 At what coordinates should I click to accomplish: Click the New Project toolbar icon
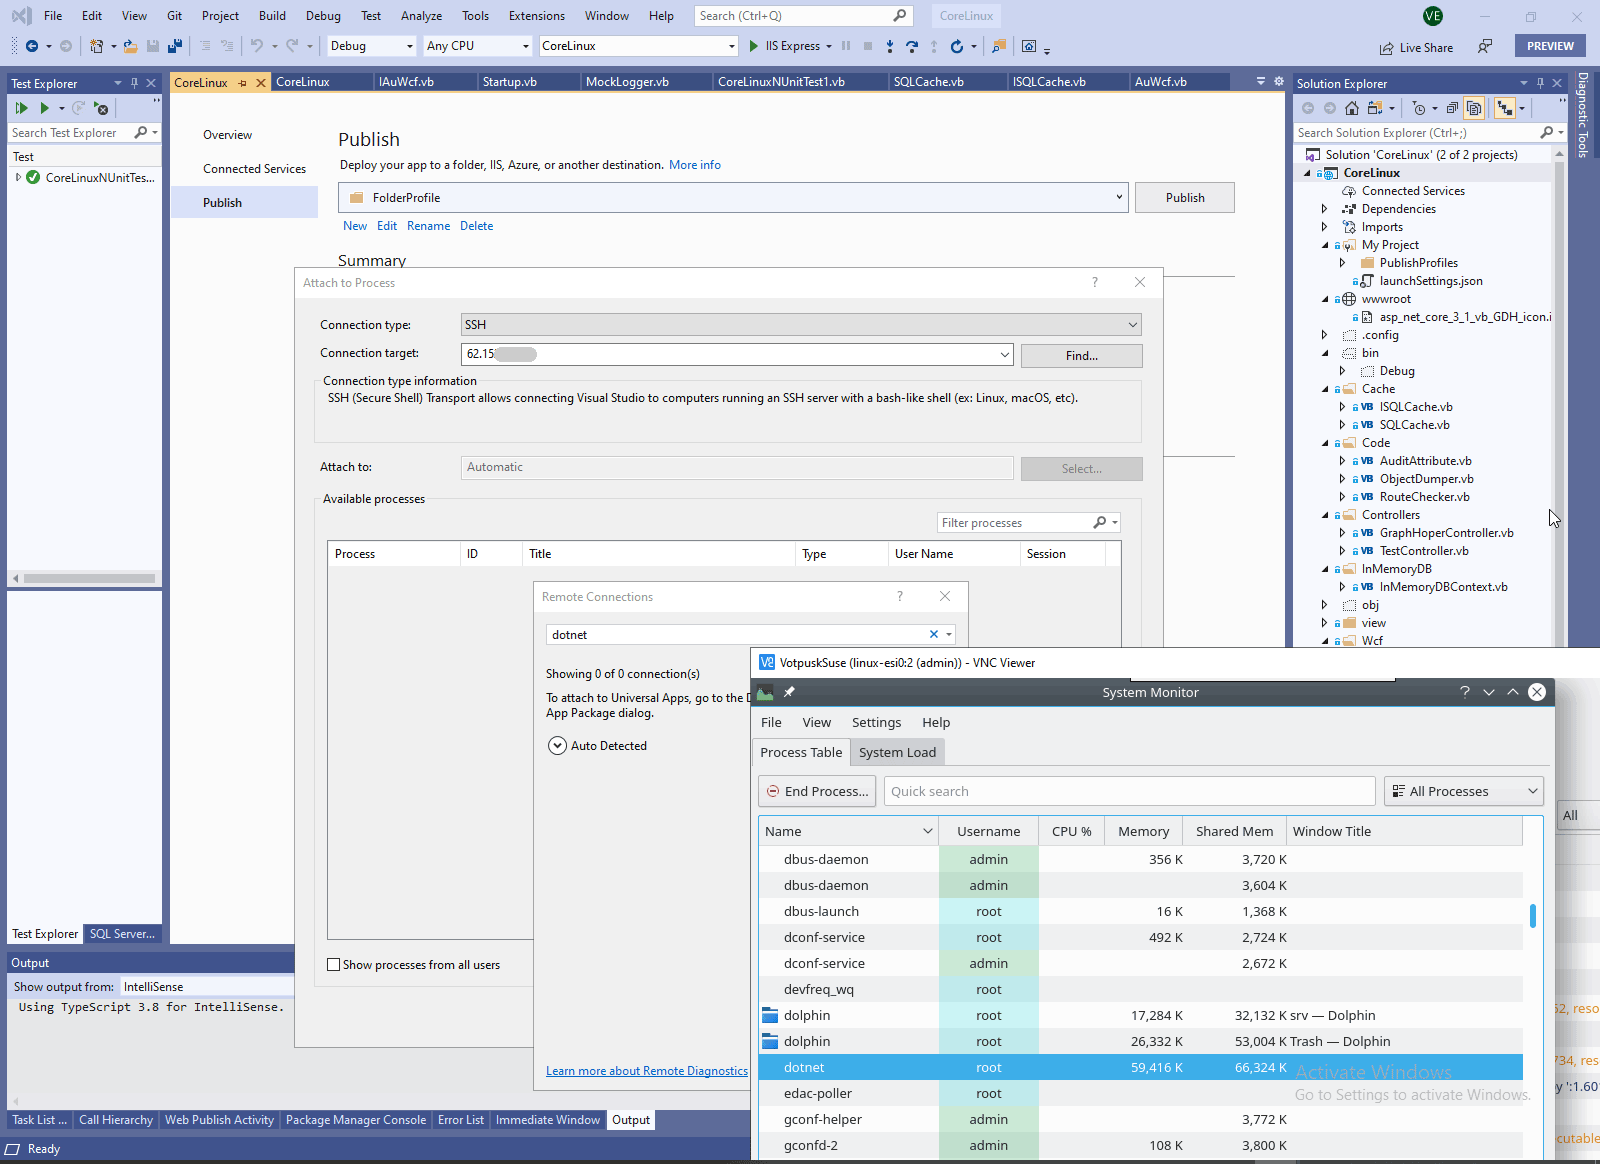click(96, 46)
